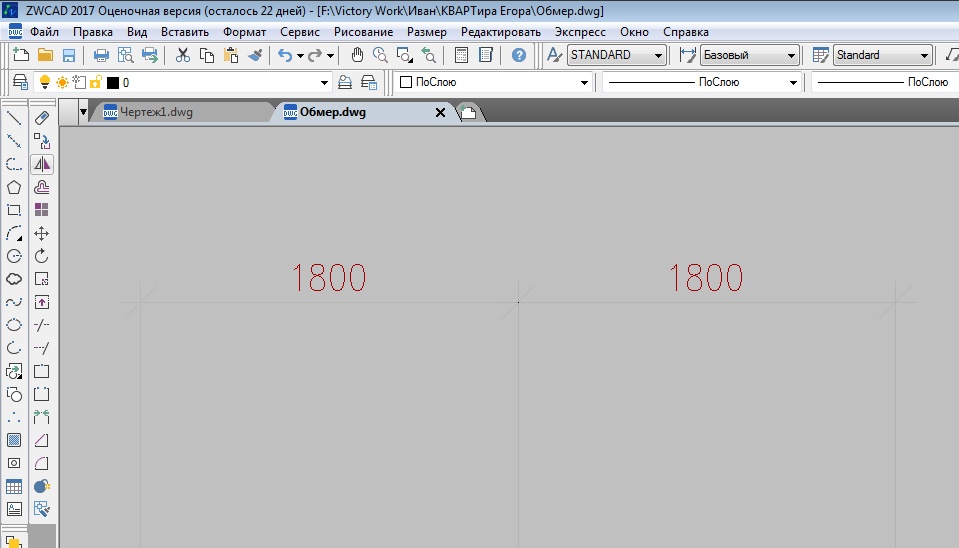The height and width of the screenshot is (548, 959).
Task: Click layer 0 black color swatch
Action: pyautogui.click(x=113, y=83)
